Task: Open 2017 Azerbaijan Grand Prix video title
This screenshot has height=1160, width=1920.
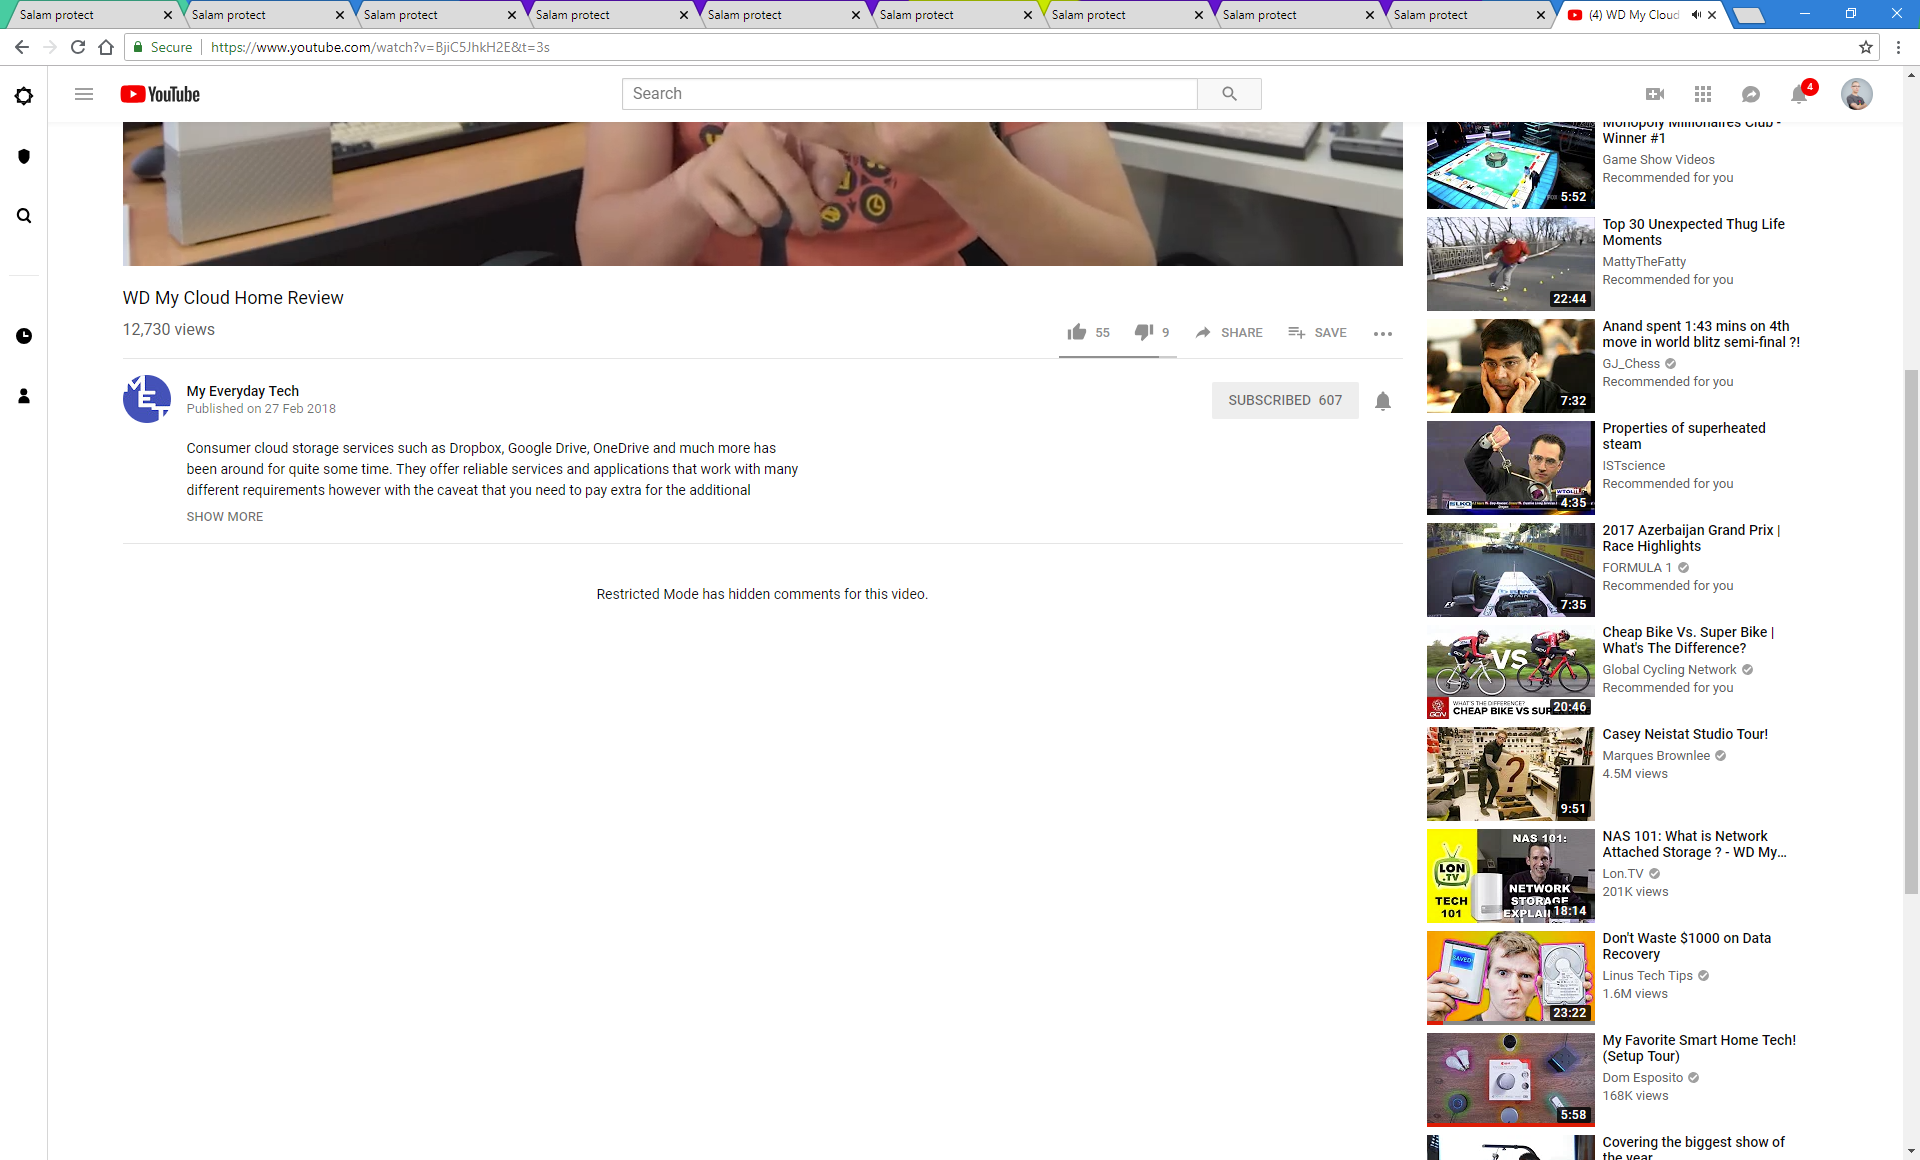Action: coord(1691,538)
